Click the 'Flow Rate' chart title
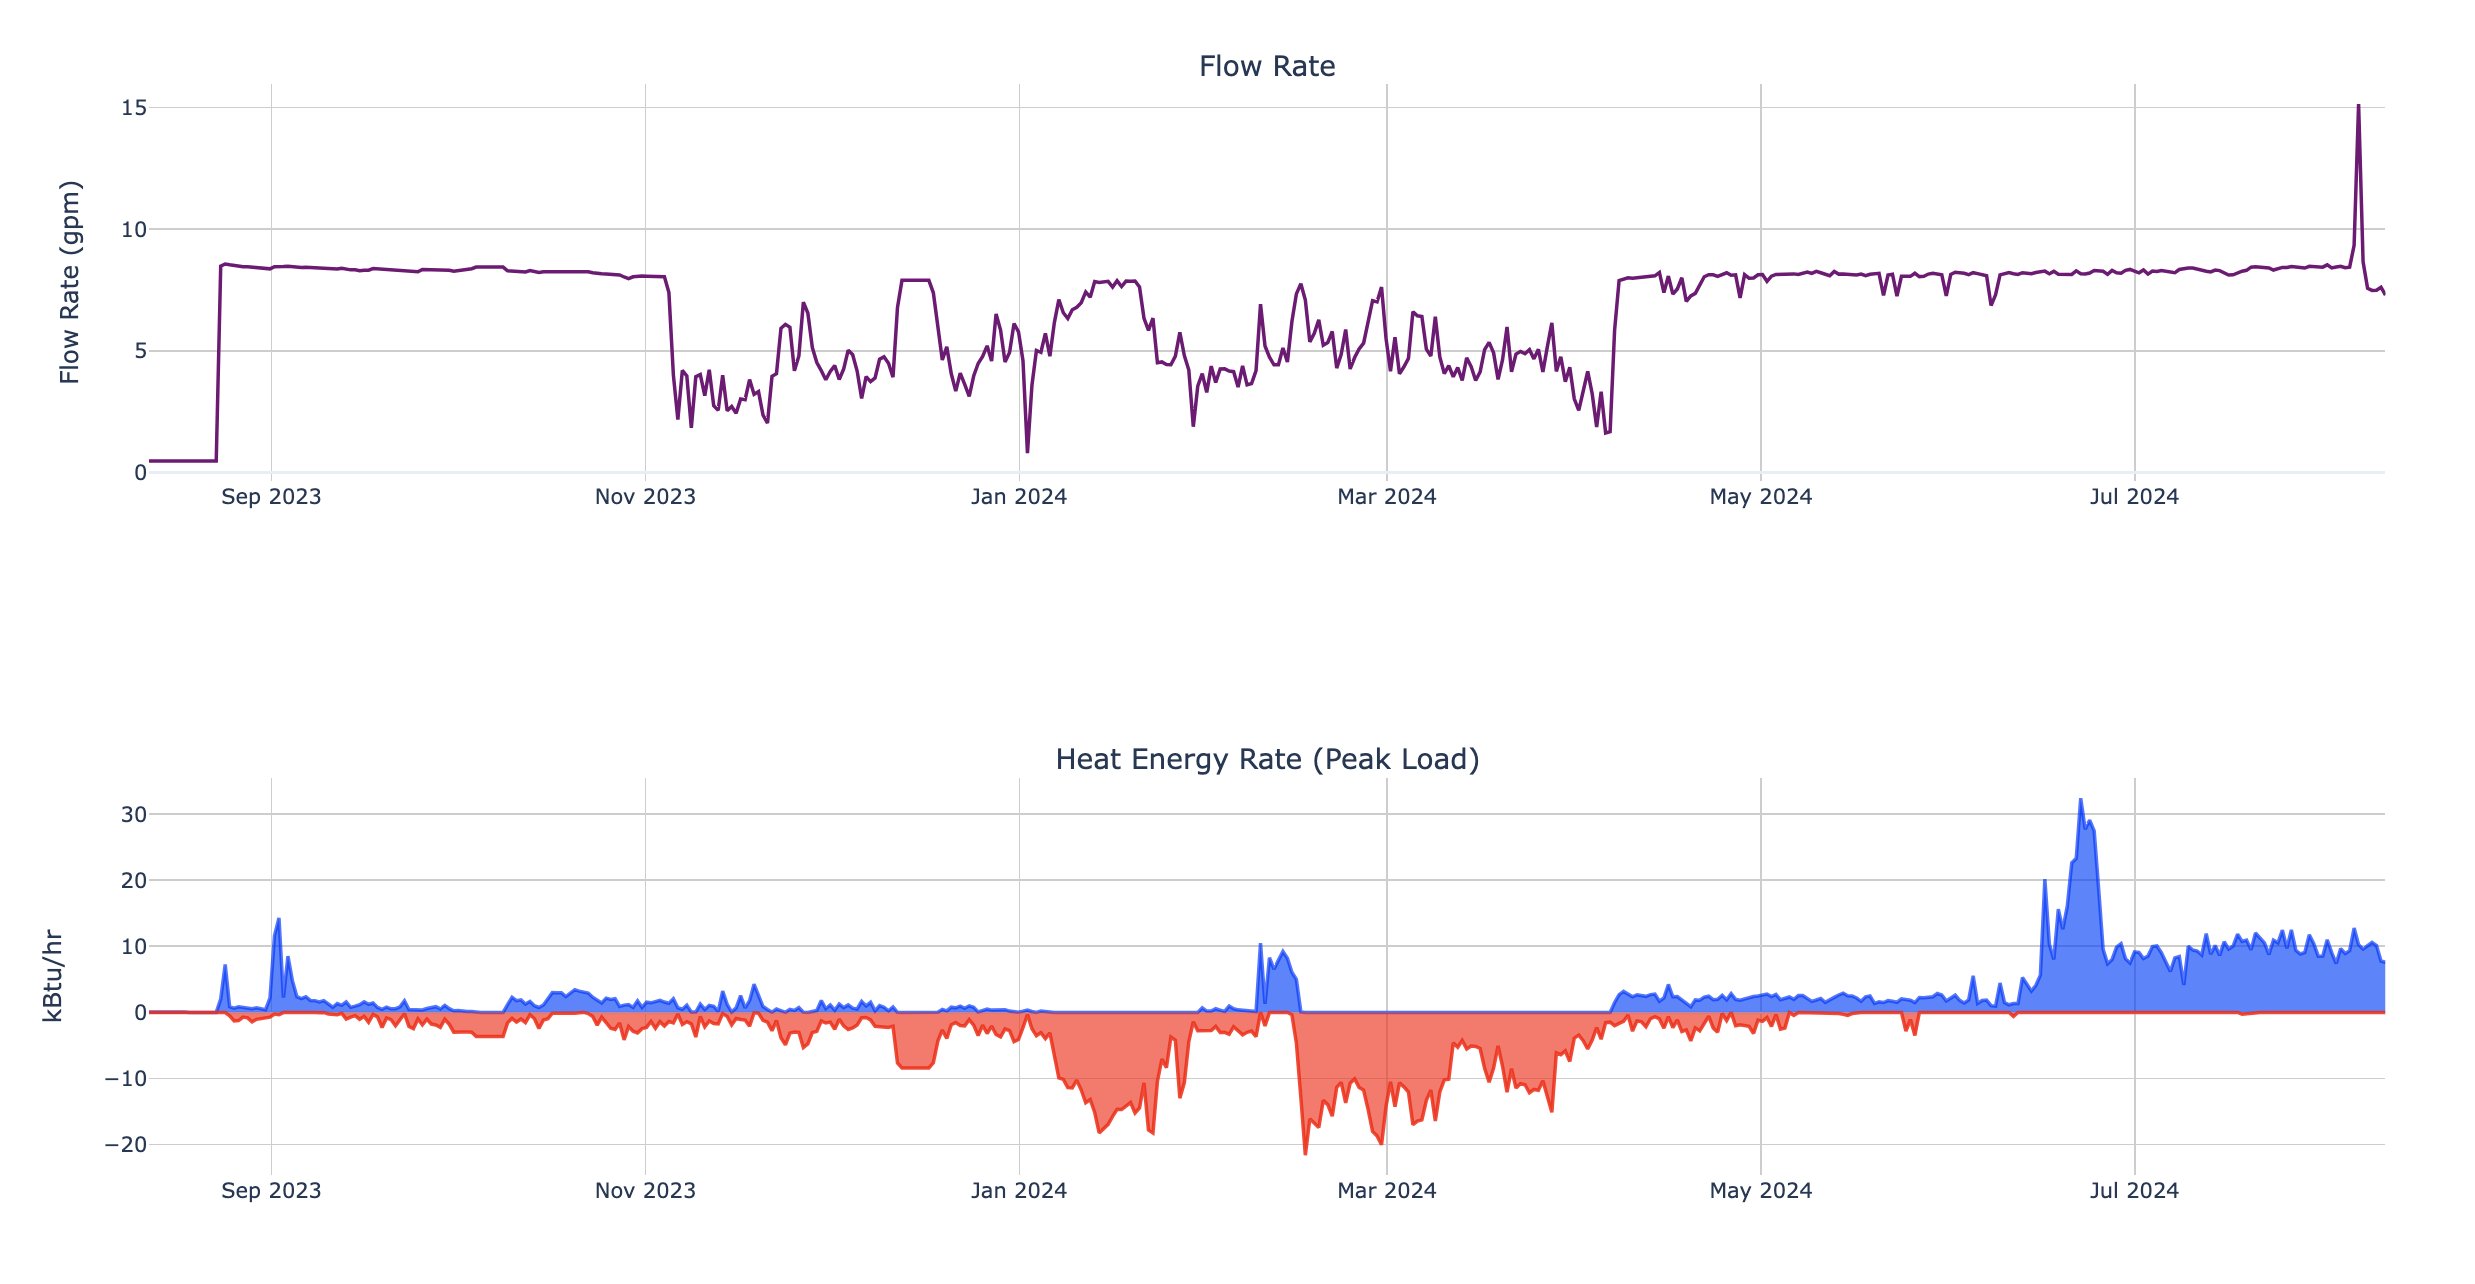Image resolution: width=2475 pixels, height=1284 pixels. point(1266,67)
